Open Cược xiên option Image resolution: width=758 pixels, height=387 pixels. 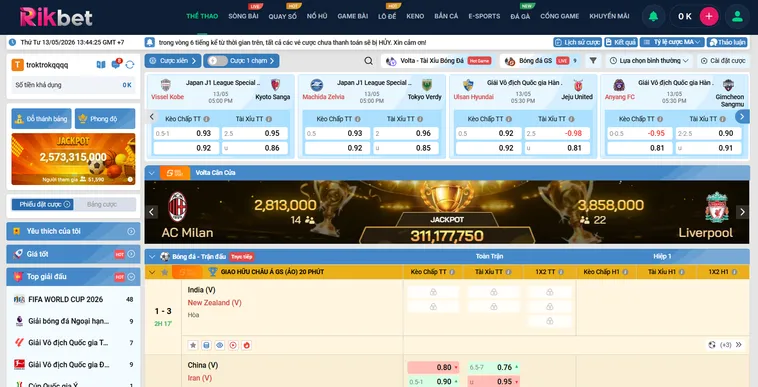click(x=173, y=61)
